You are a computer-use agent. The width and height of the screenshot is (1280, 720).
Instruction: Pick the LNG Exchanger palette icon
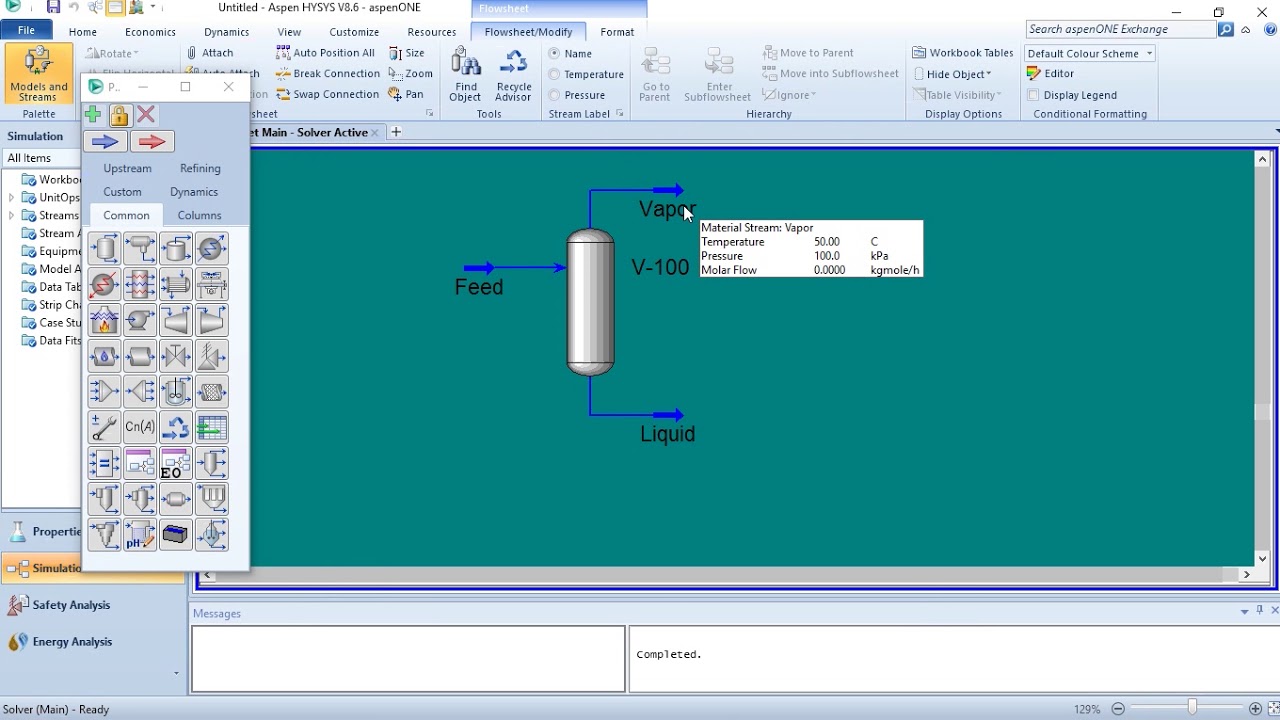tap(140, 285)
